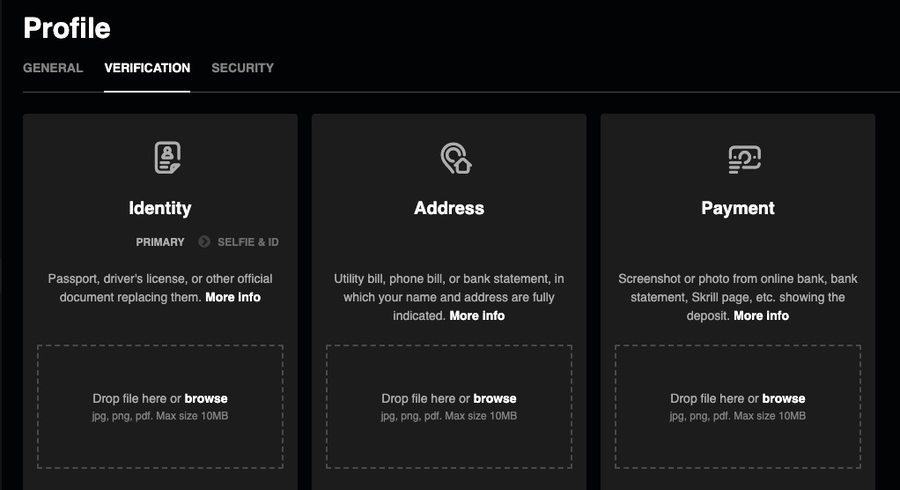Select the SELFIE & ID step
The width and height of the screenshot is (900, 490).
[248, 242]
